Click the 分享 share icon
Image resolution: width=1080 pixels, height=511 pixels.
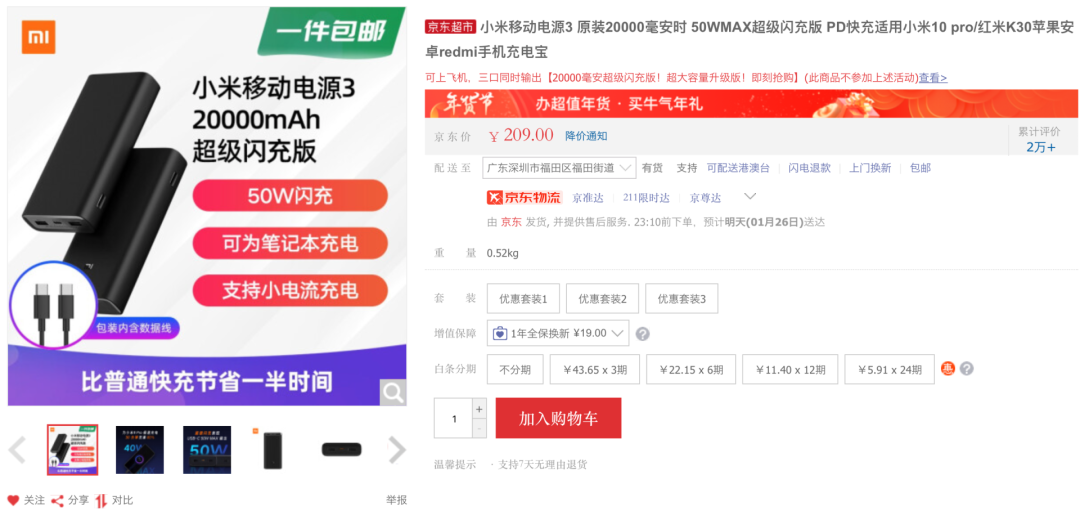point(59,500)
